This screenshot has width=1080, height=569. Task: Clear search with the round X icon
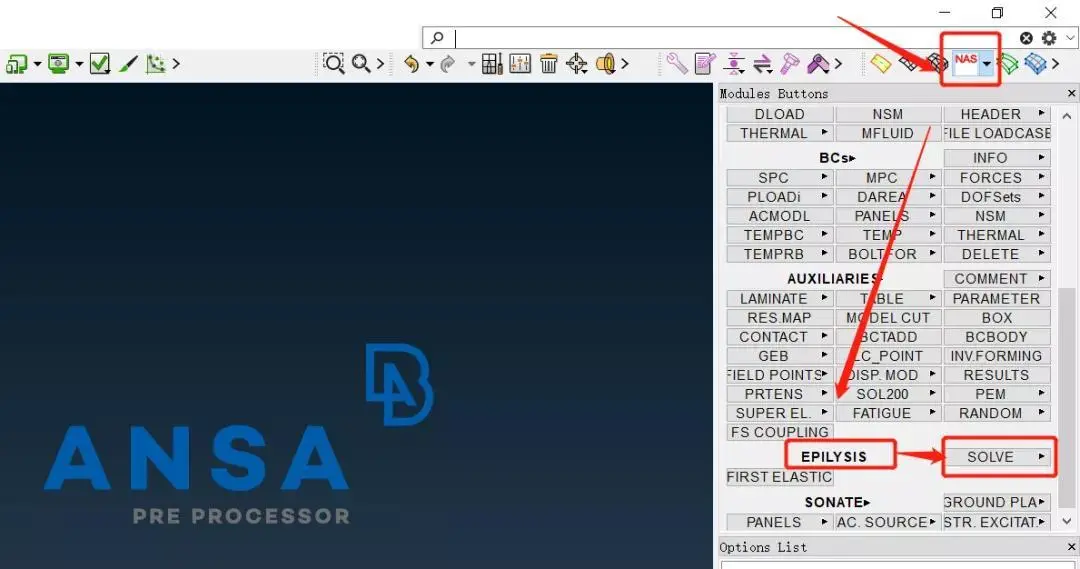point(1026,38)
